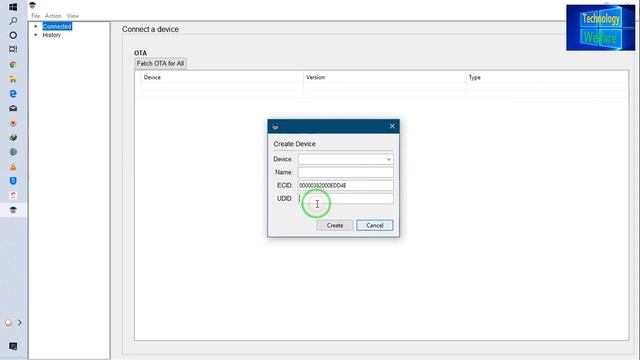Click the blue shield taskbar icon
640x360 pixels.
tap(13, 181)
